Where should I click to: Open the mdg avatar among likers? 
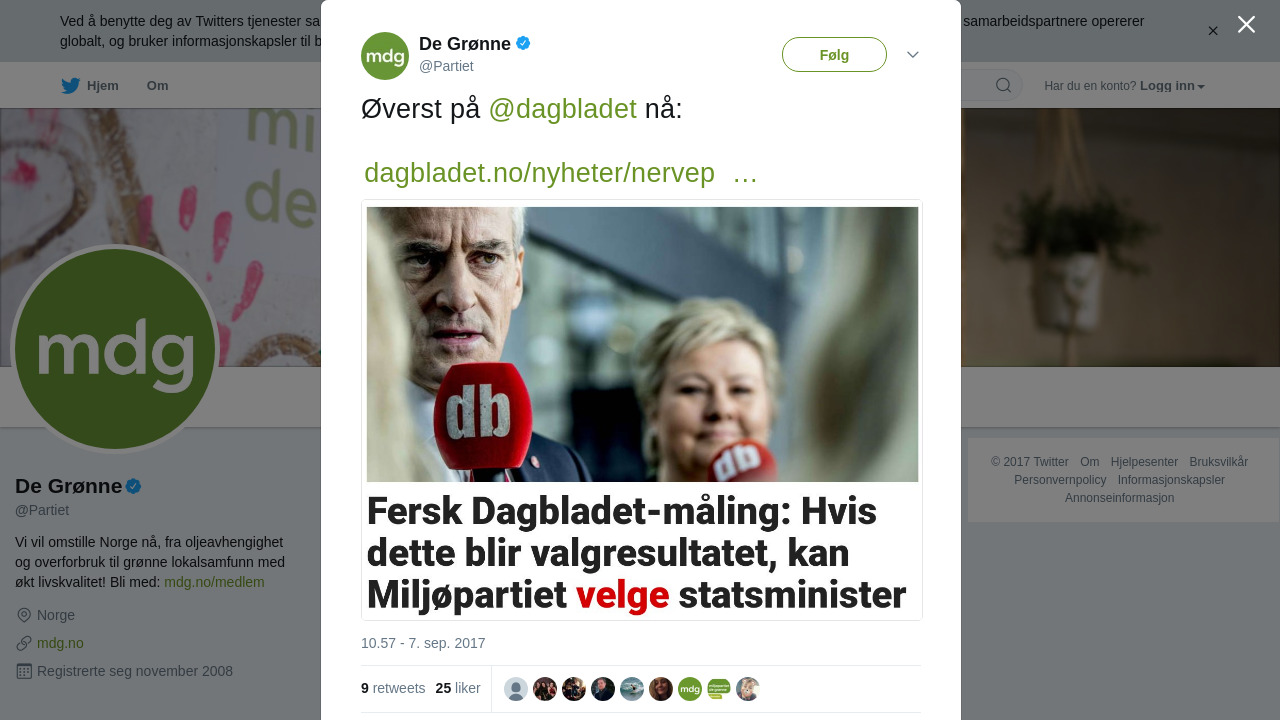[x=690, y=689]
